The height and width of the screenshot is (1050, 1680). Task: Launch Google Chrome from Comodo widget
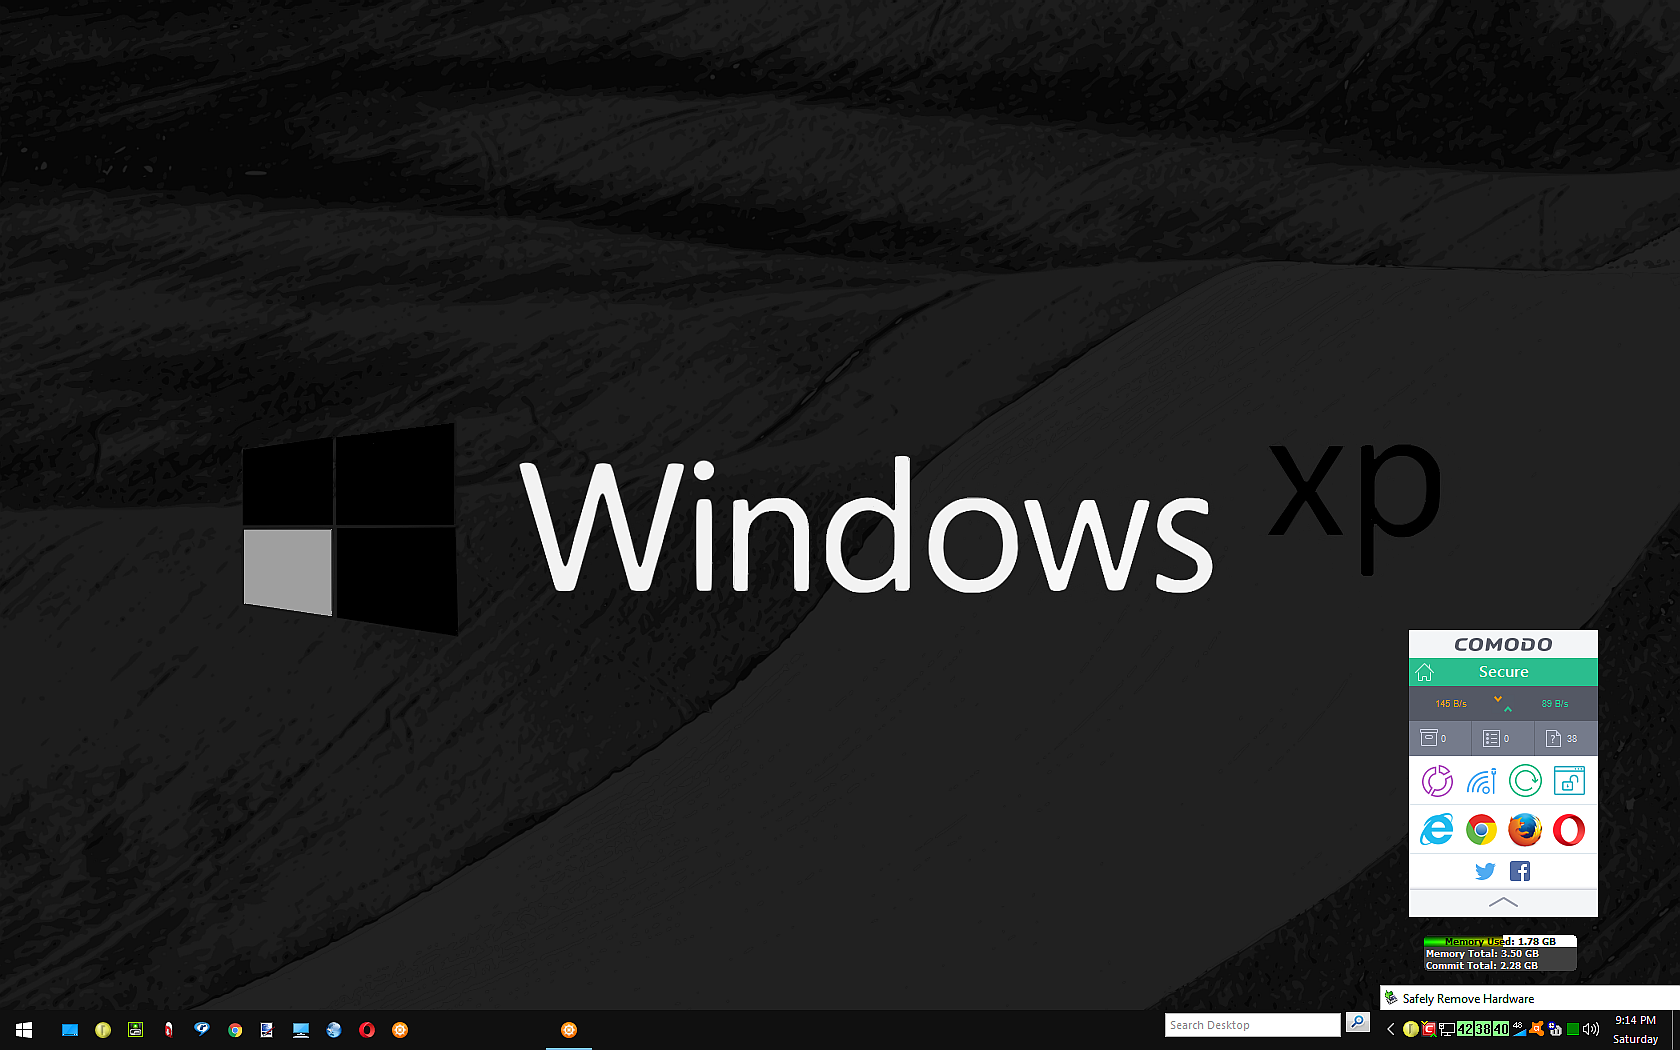(1481, 829)
